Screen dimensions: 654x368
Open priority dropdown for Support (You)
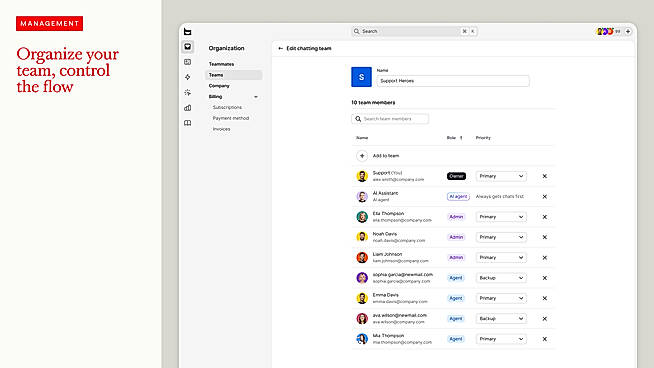501,176
